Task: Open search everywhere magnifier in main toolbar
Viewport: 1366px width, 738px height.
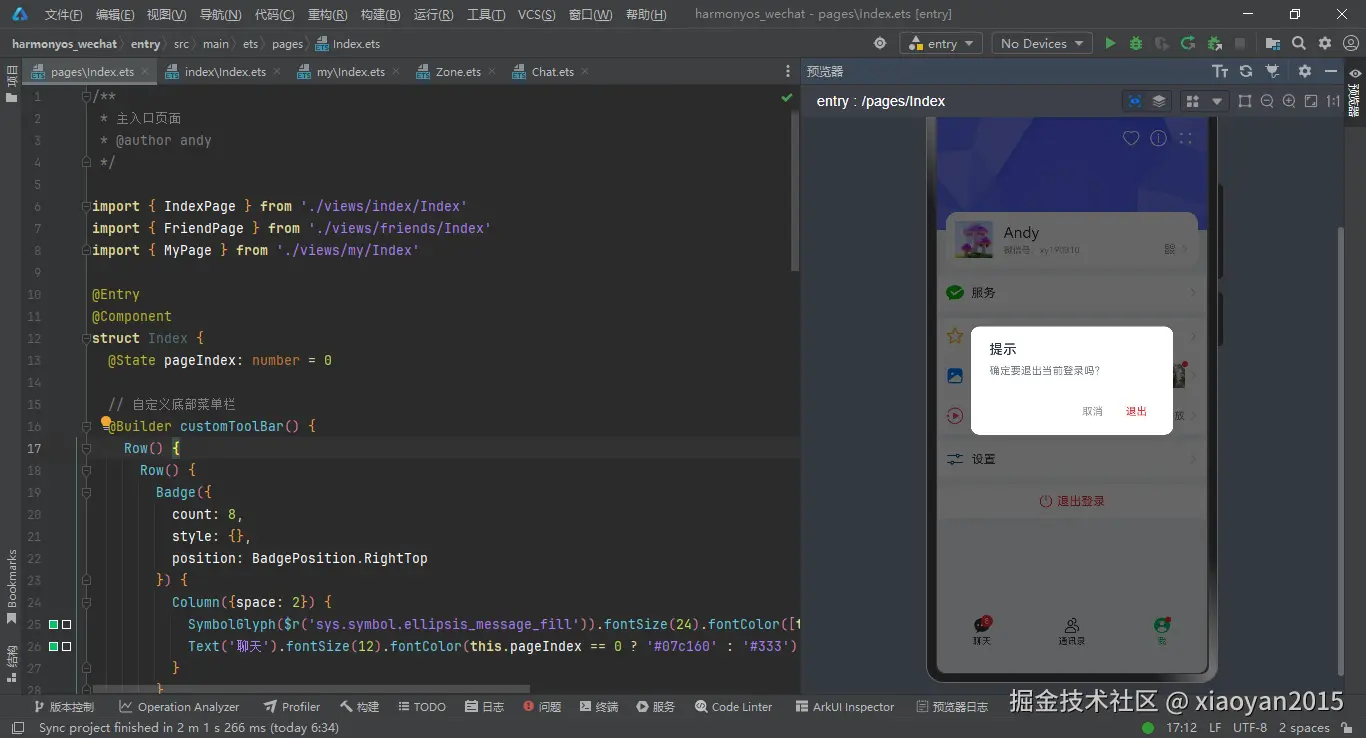Action: (x=1299, y=43)
